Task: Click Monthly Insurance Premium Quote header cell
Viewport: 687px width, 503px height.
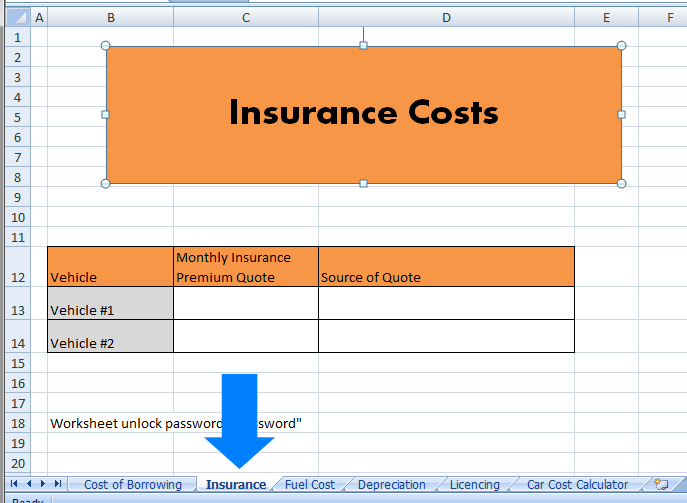Action: pos(246,267)
